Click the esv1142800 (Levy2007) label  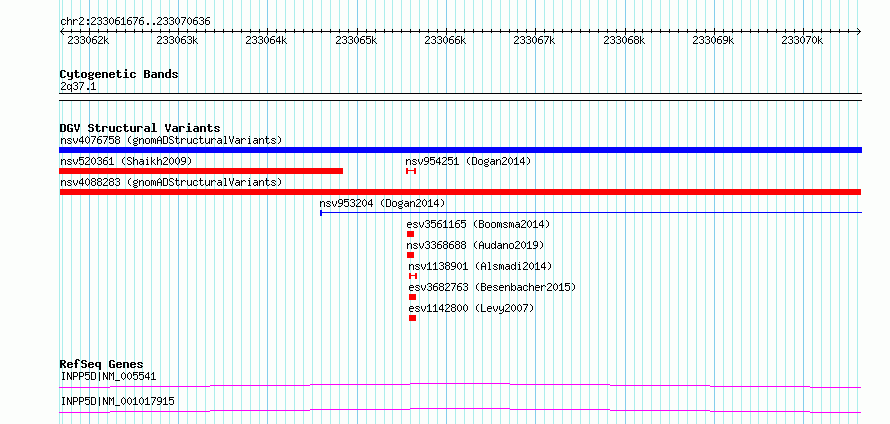tap(472, 308)
